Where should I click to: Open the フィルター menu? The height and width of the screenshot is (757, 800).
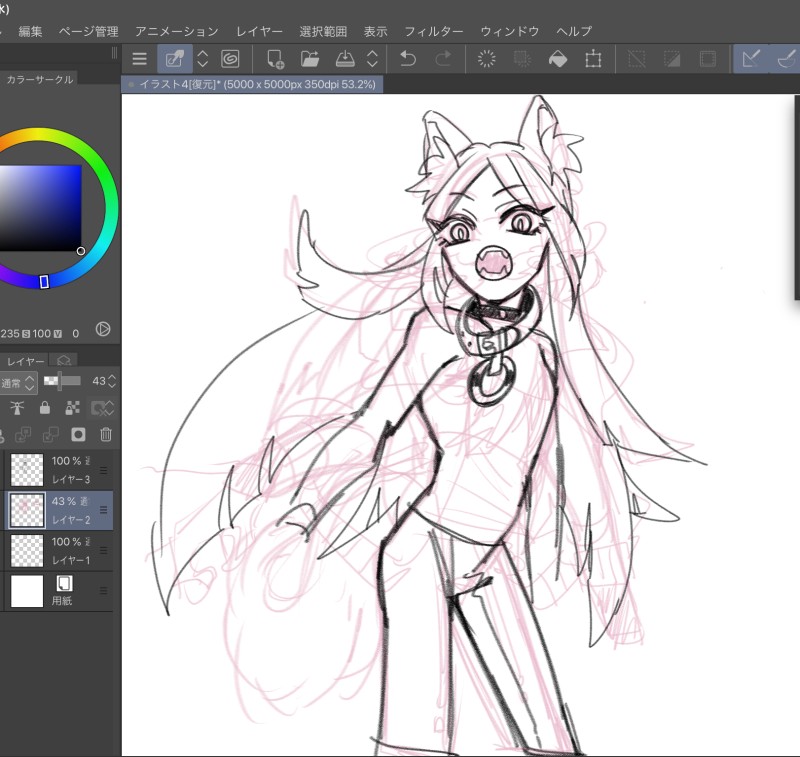coord(434,32)
